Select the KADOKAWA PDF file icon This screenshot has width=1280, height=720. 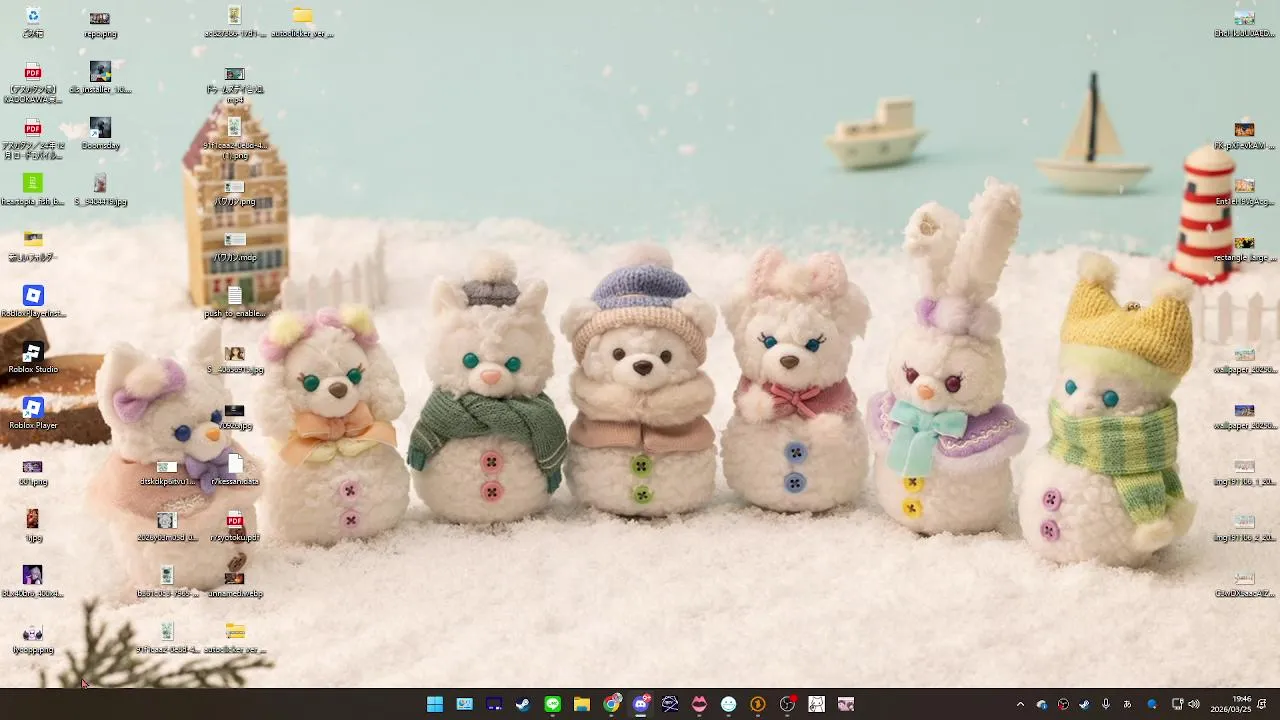click(33, 84)
